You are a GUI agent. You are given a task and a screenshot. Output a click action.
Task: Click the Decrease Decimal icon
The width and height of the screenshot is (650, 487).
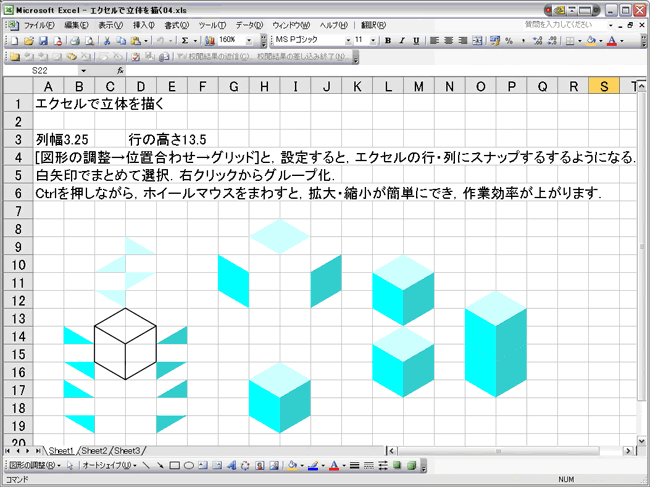(x=552, y=41)
